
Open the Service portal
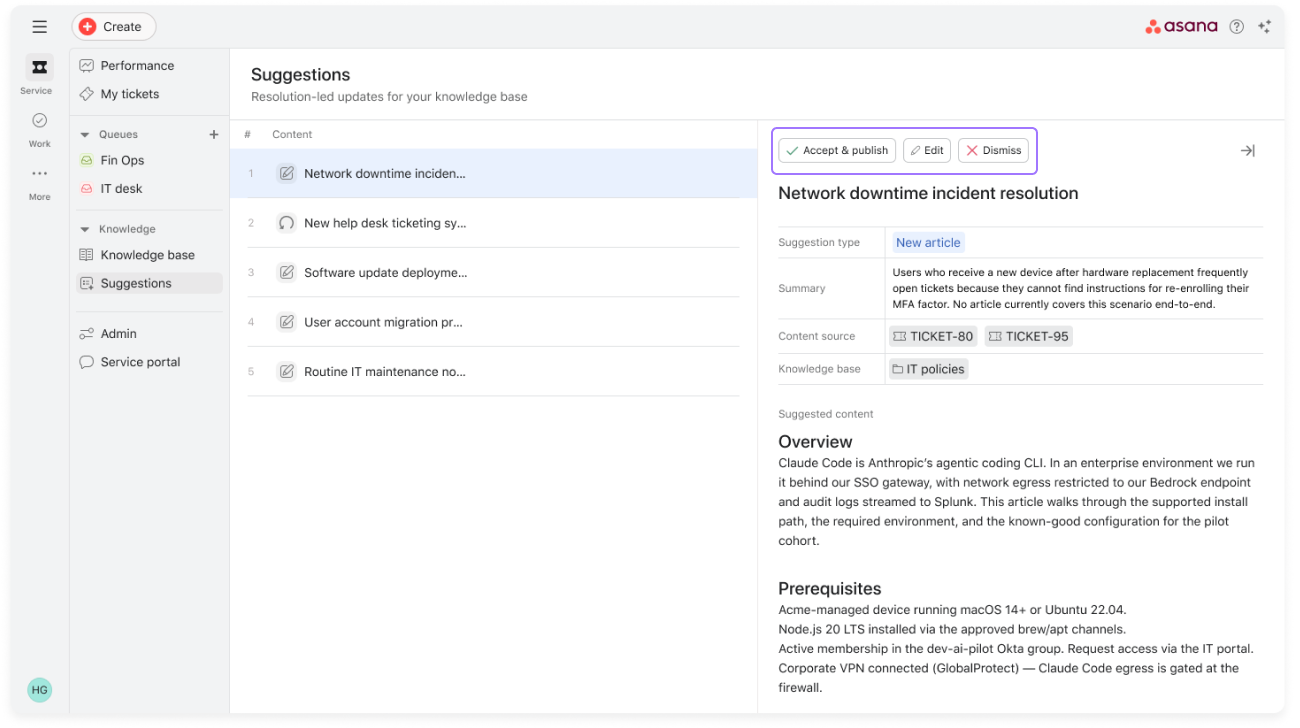(149, 362)
